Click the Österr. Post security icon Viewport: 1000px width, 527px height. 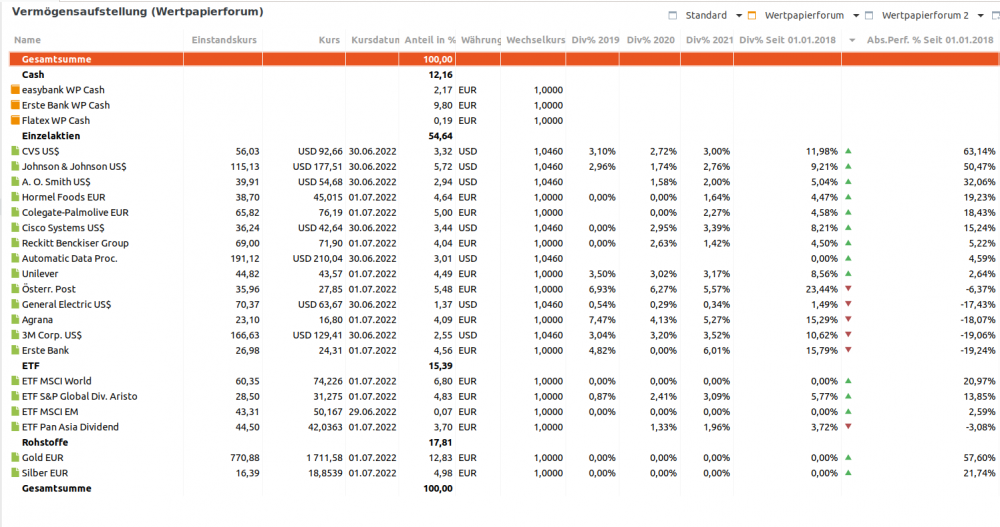click(x=15, y=289)
